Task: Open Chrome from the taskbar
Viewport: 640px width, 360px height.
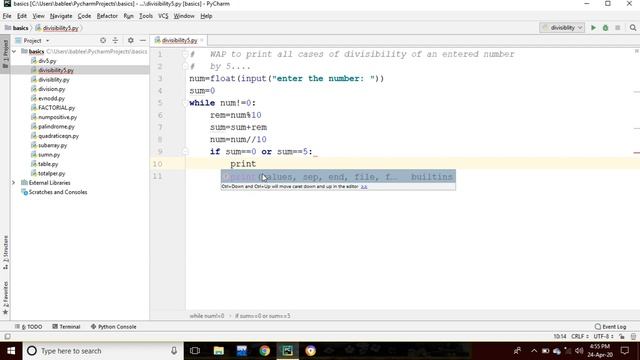Action: (x=264, y=351)
